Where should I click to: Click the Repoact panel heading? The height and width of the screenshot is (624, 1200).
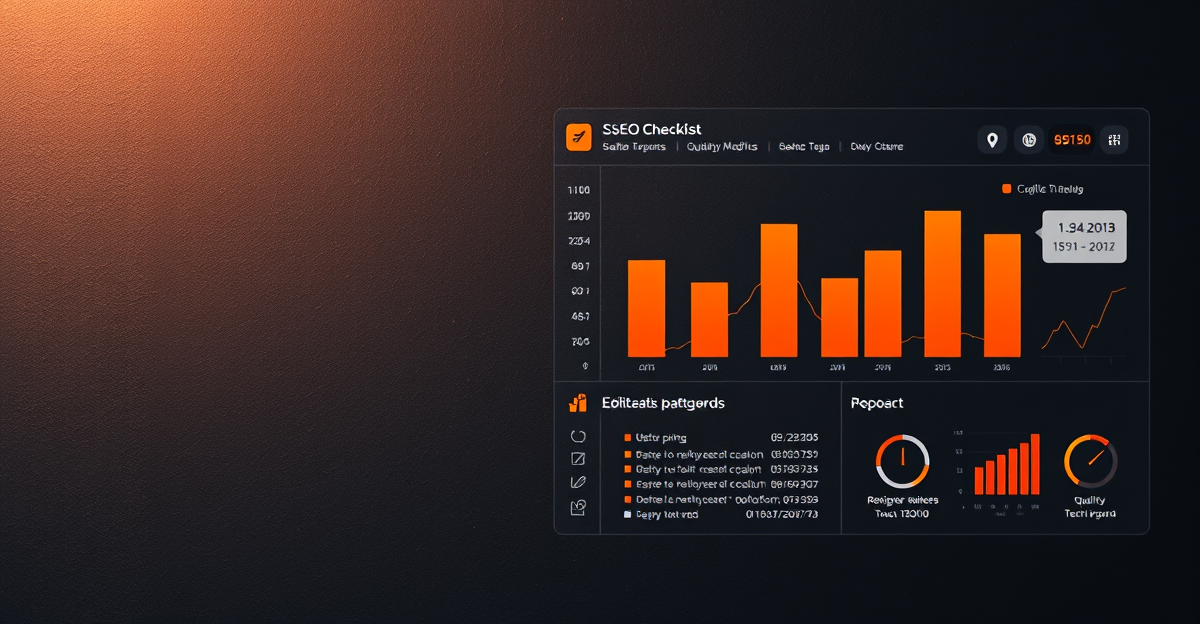pos(877,403)
